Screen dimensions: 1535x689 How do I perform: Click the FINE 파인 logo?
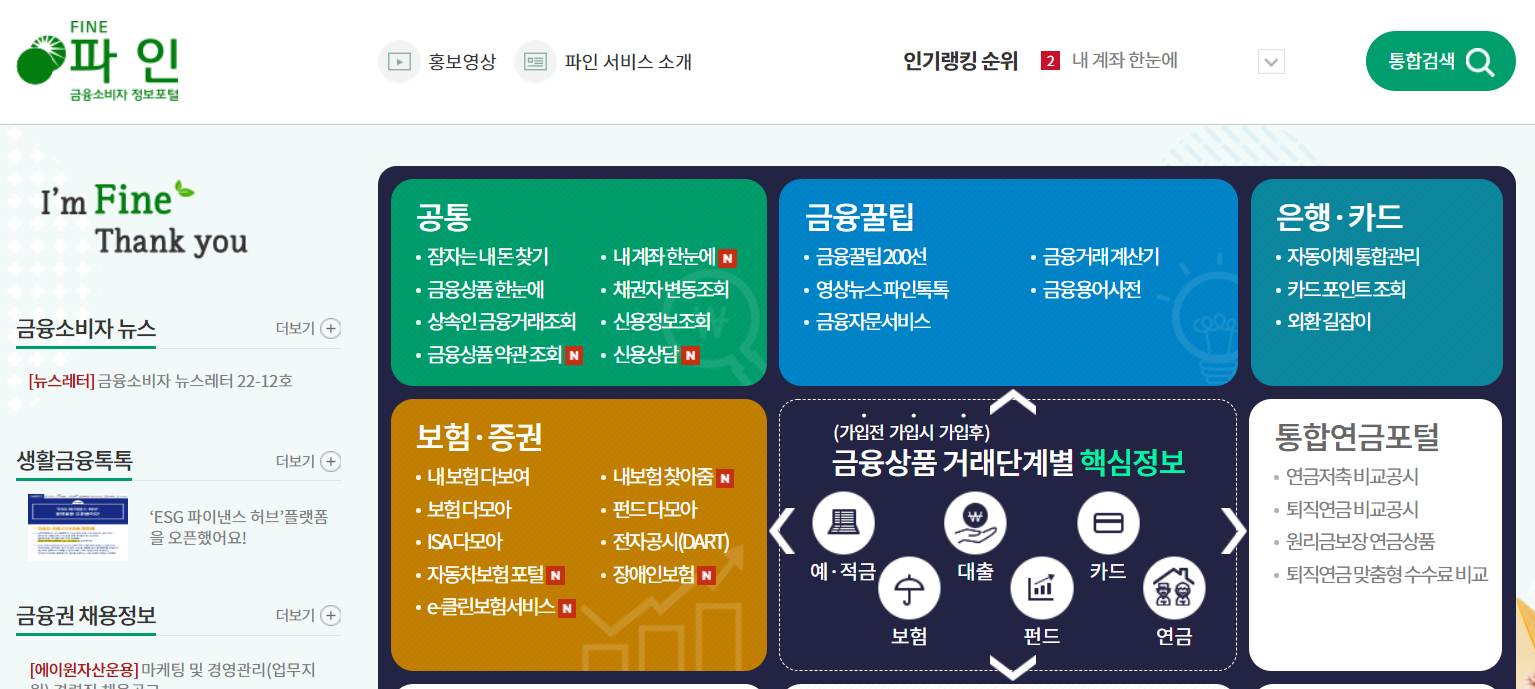98,61
